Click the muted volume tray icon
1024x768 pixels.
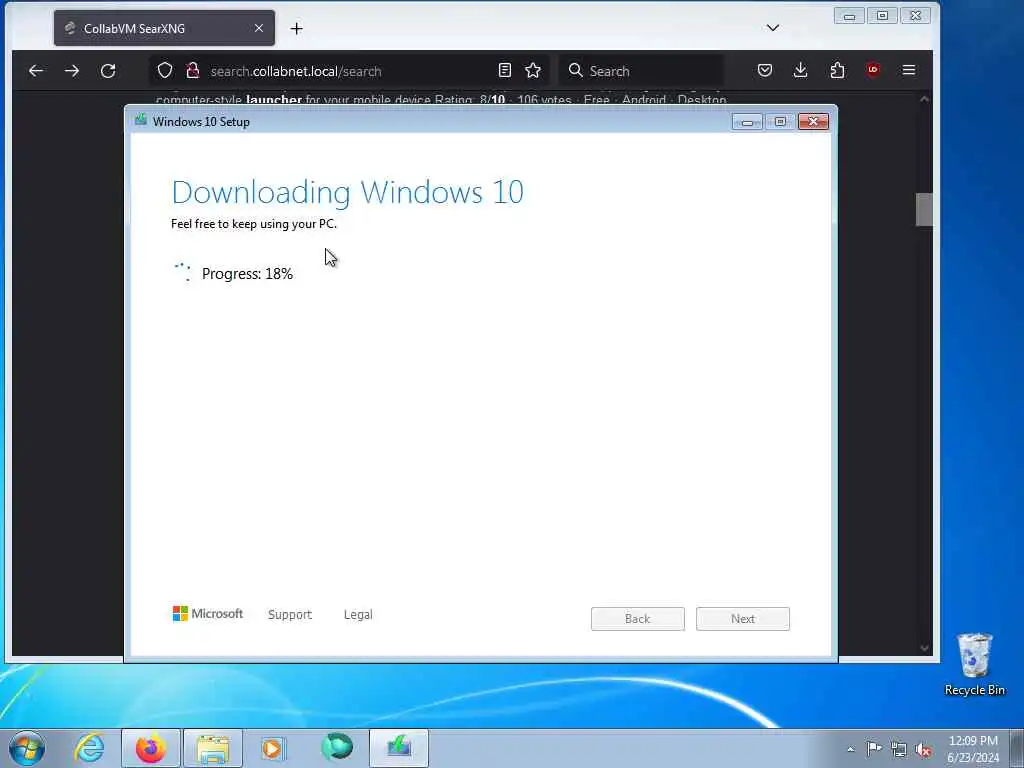coord(923,749)
